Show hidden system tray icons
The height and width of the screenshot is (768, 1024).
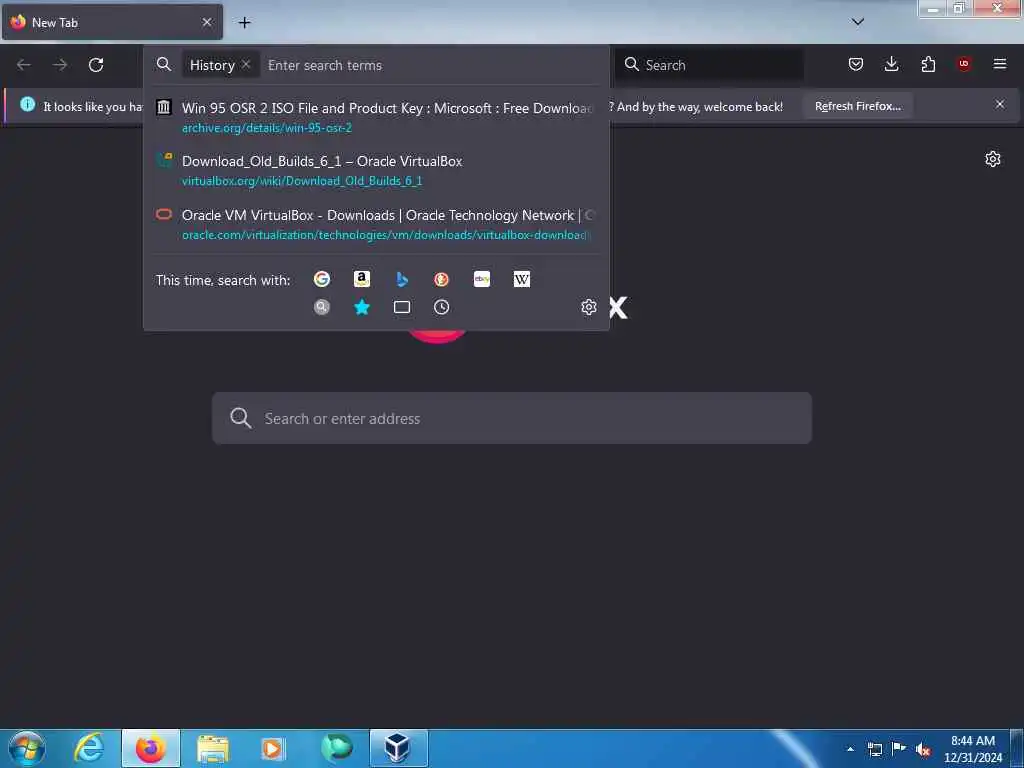click(850, 749)
